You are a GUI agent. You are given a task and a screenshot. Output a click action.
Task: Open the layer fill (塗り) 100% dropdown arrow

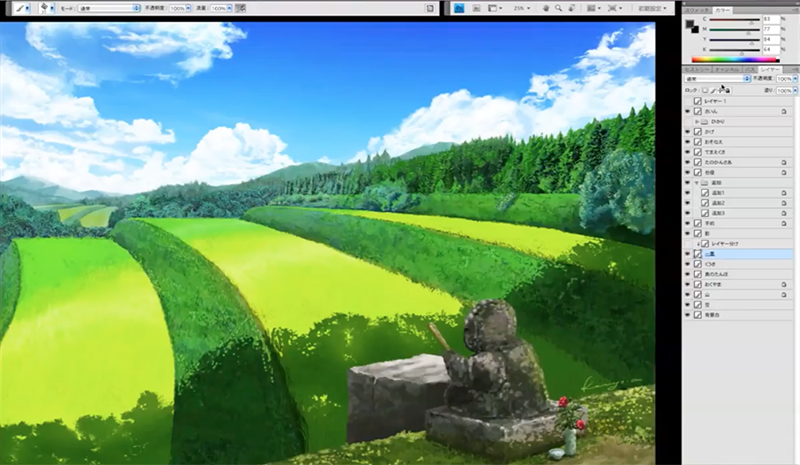(795, 90)
